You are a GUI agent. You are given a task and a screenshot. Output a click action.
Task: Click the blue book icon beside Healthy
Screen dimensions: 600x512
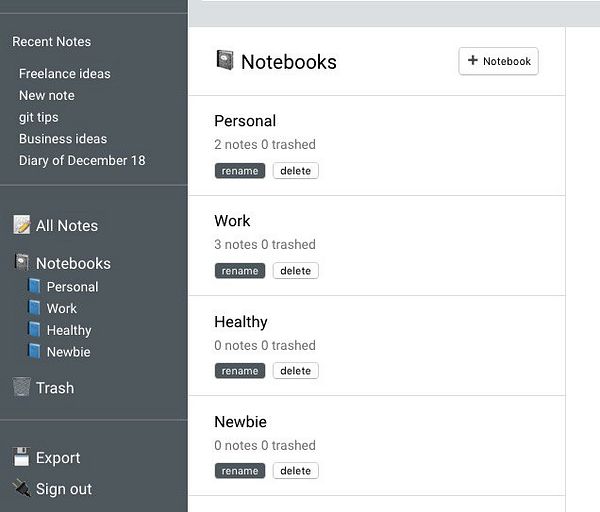tap(35, 330)
